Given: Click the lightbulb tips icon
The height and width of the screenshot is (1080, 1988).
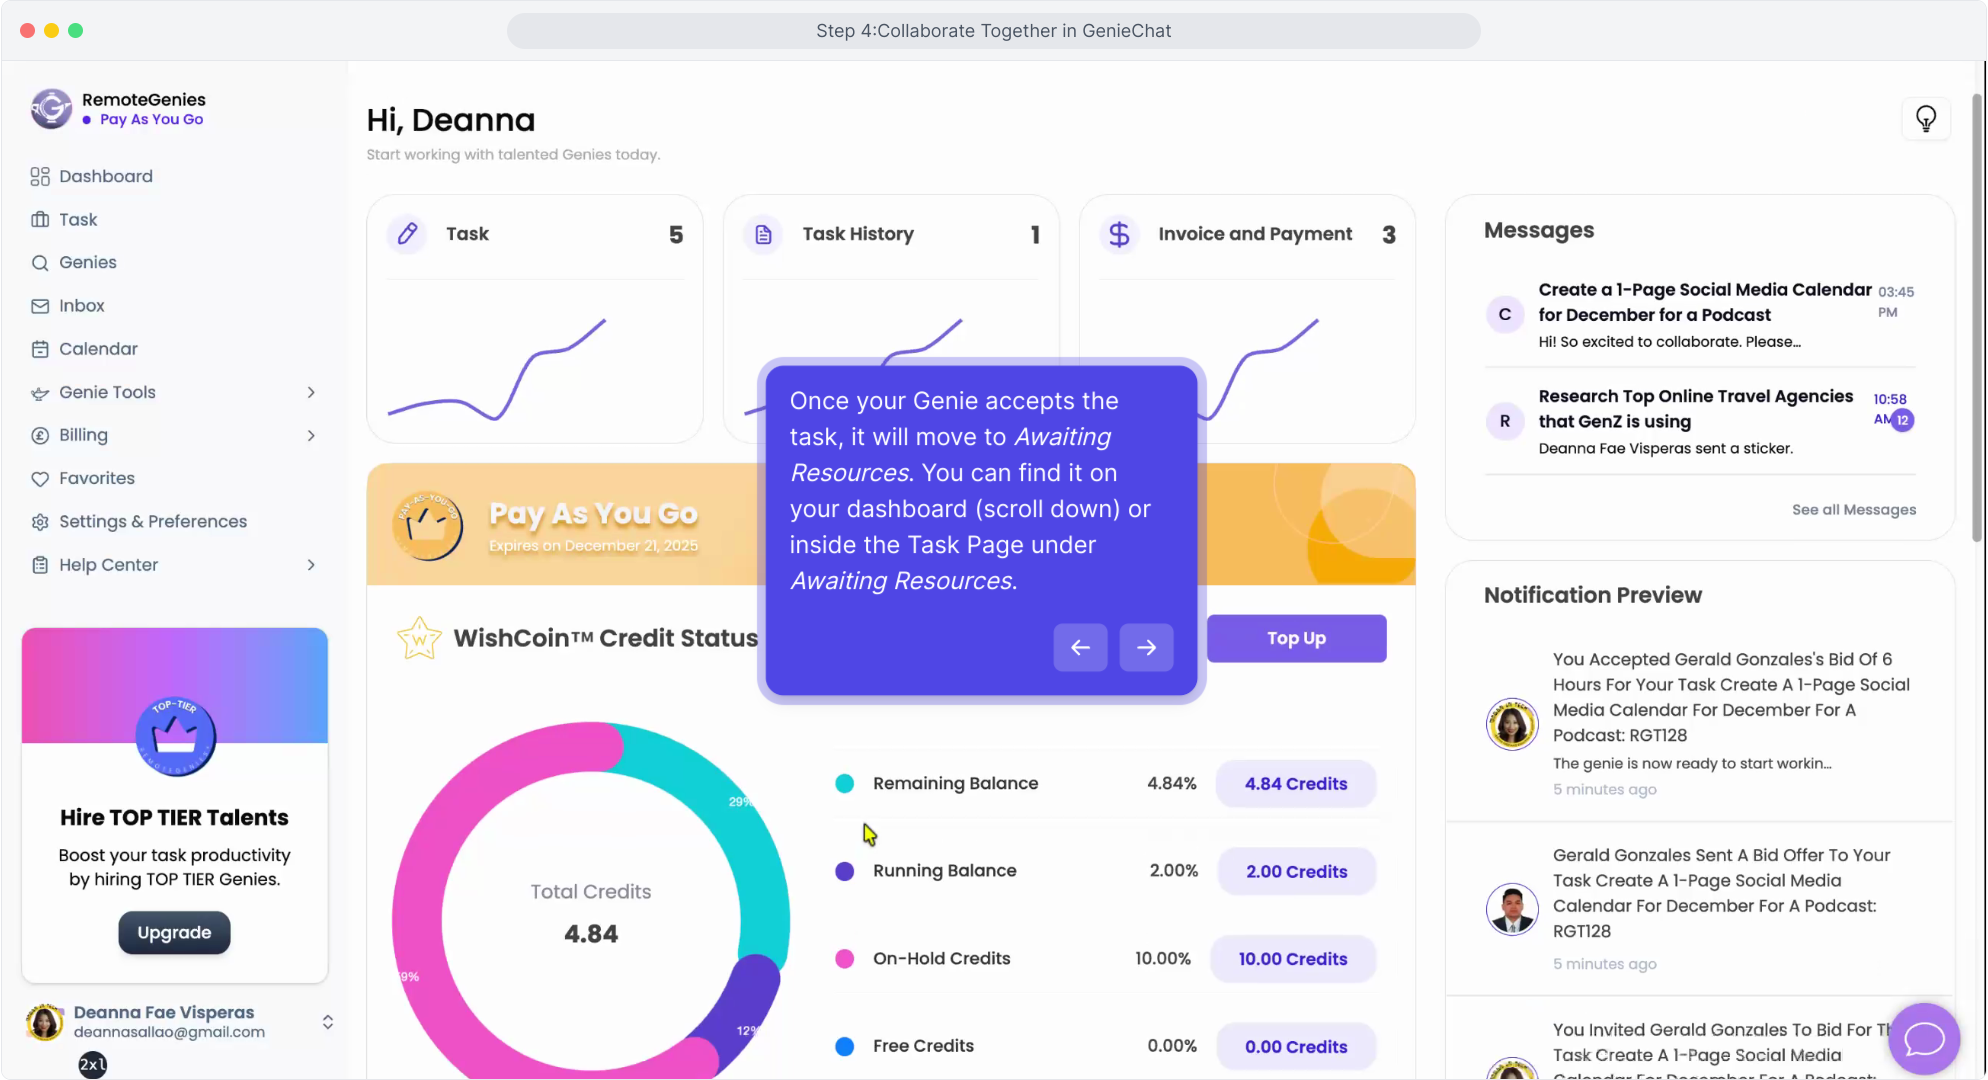Looking at the screenshot, I should [x=1925, y=119].
